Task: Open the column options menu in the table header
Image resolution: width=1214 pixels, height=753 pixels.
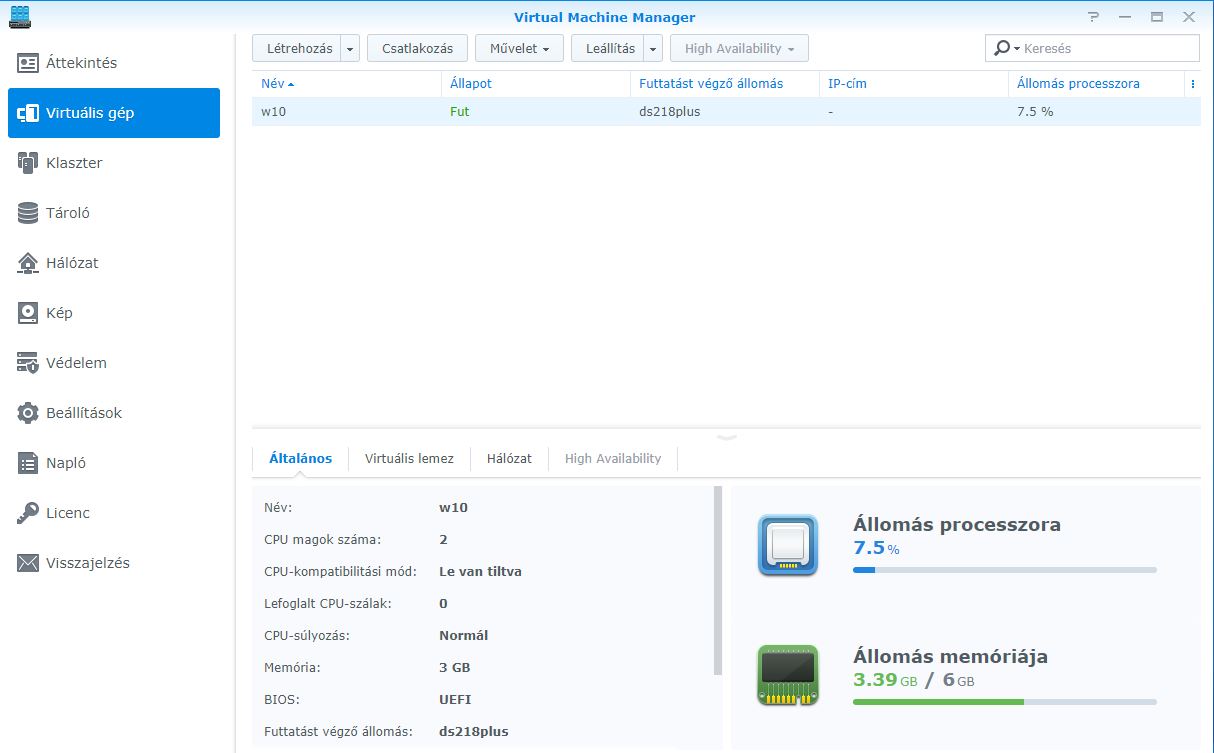Action: coord(1192,84)
